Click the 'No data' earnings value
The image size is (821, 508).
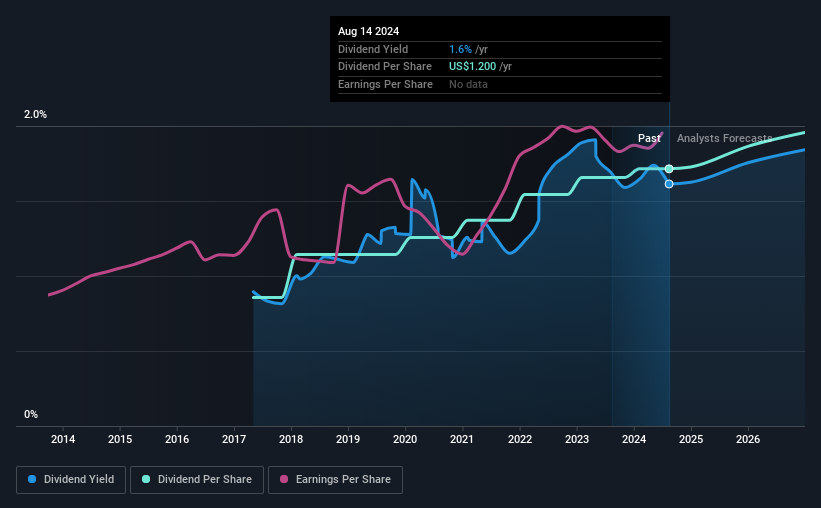468,84
